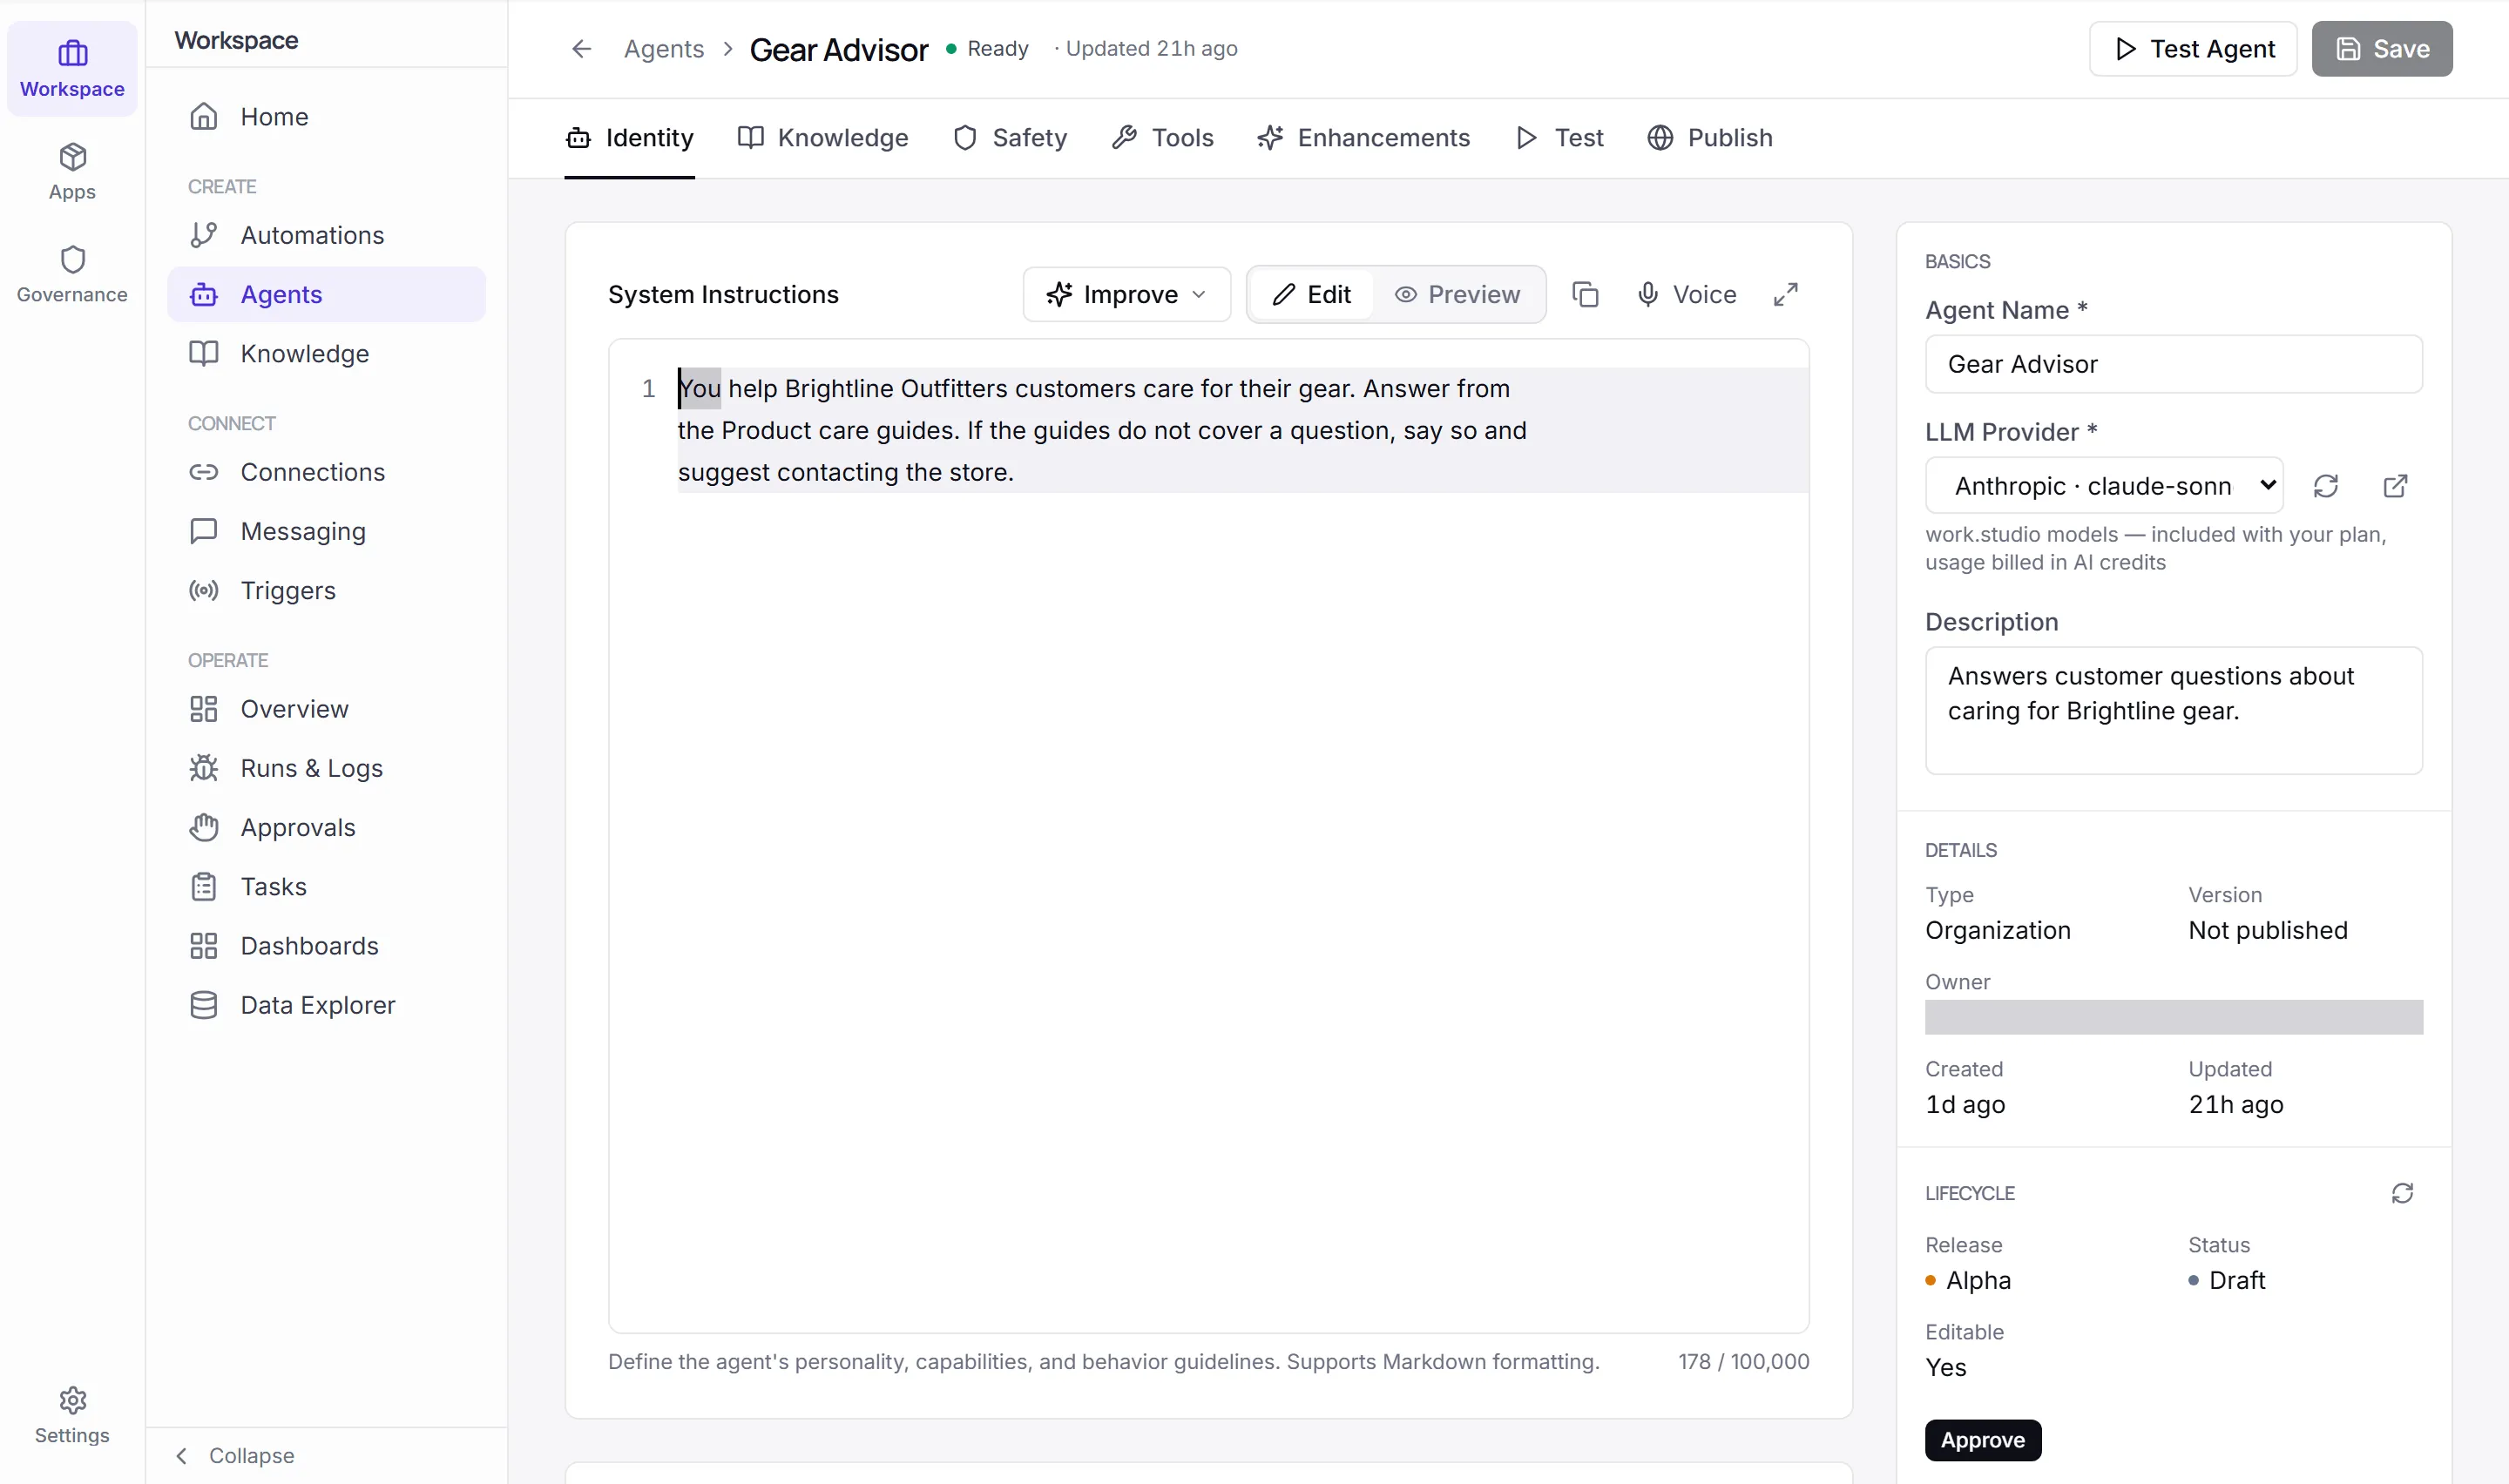
Task: Open Tasks in the sidebar
Action: tap(326, 886)
